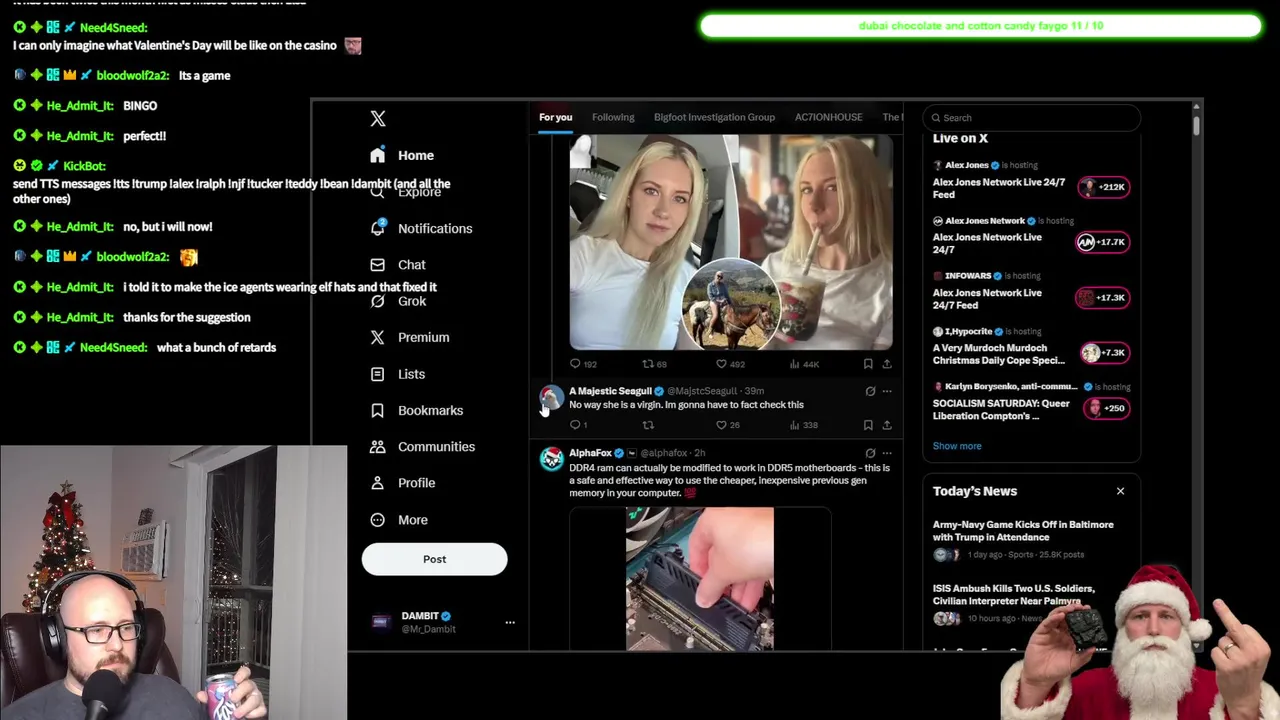Open Lists in sidebar
Image resolution: width=1280 pixels, height=720 pixels.
398,374
